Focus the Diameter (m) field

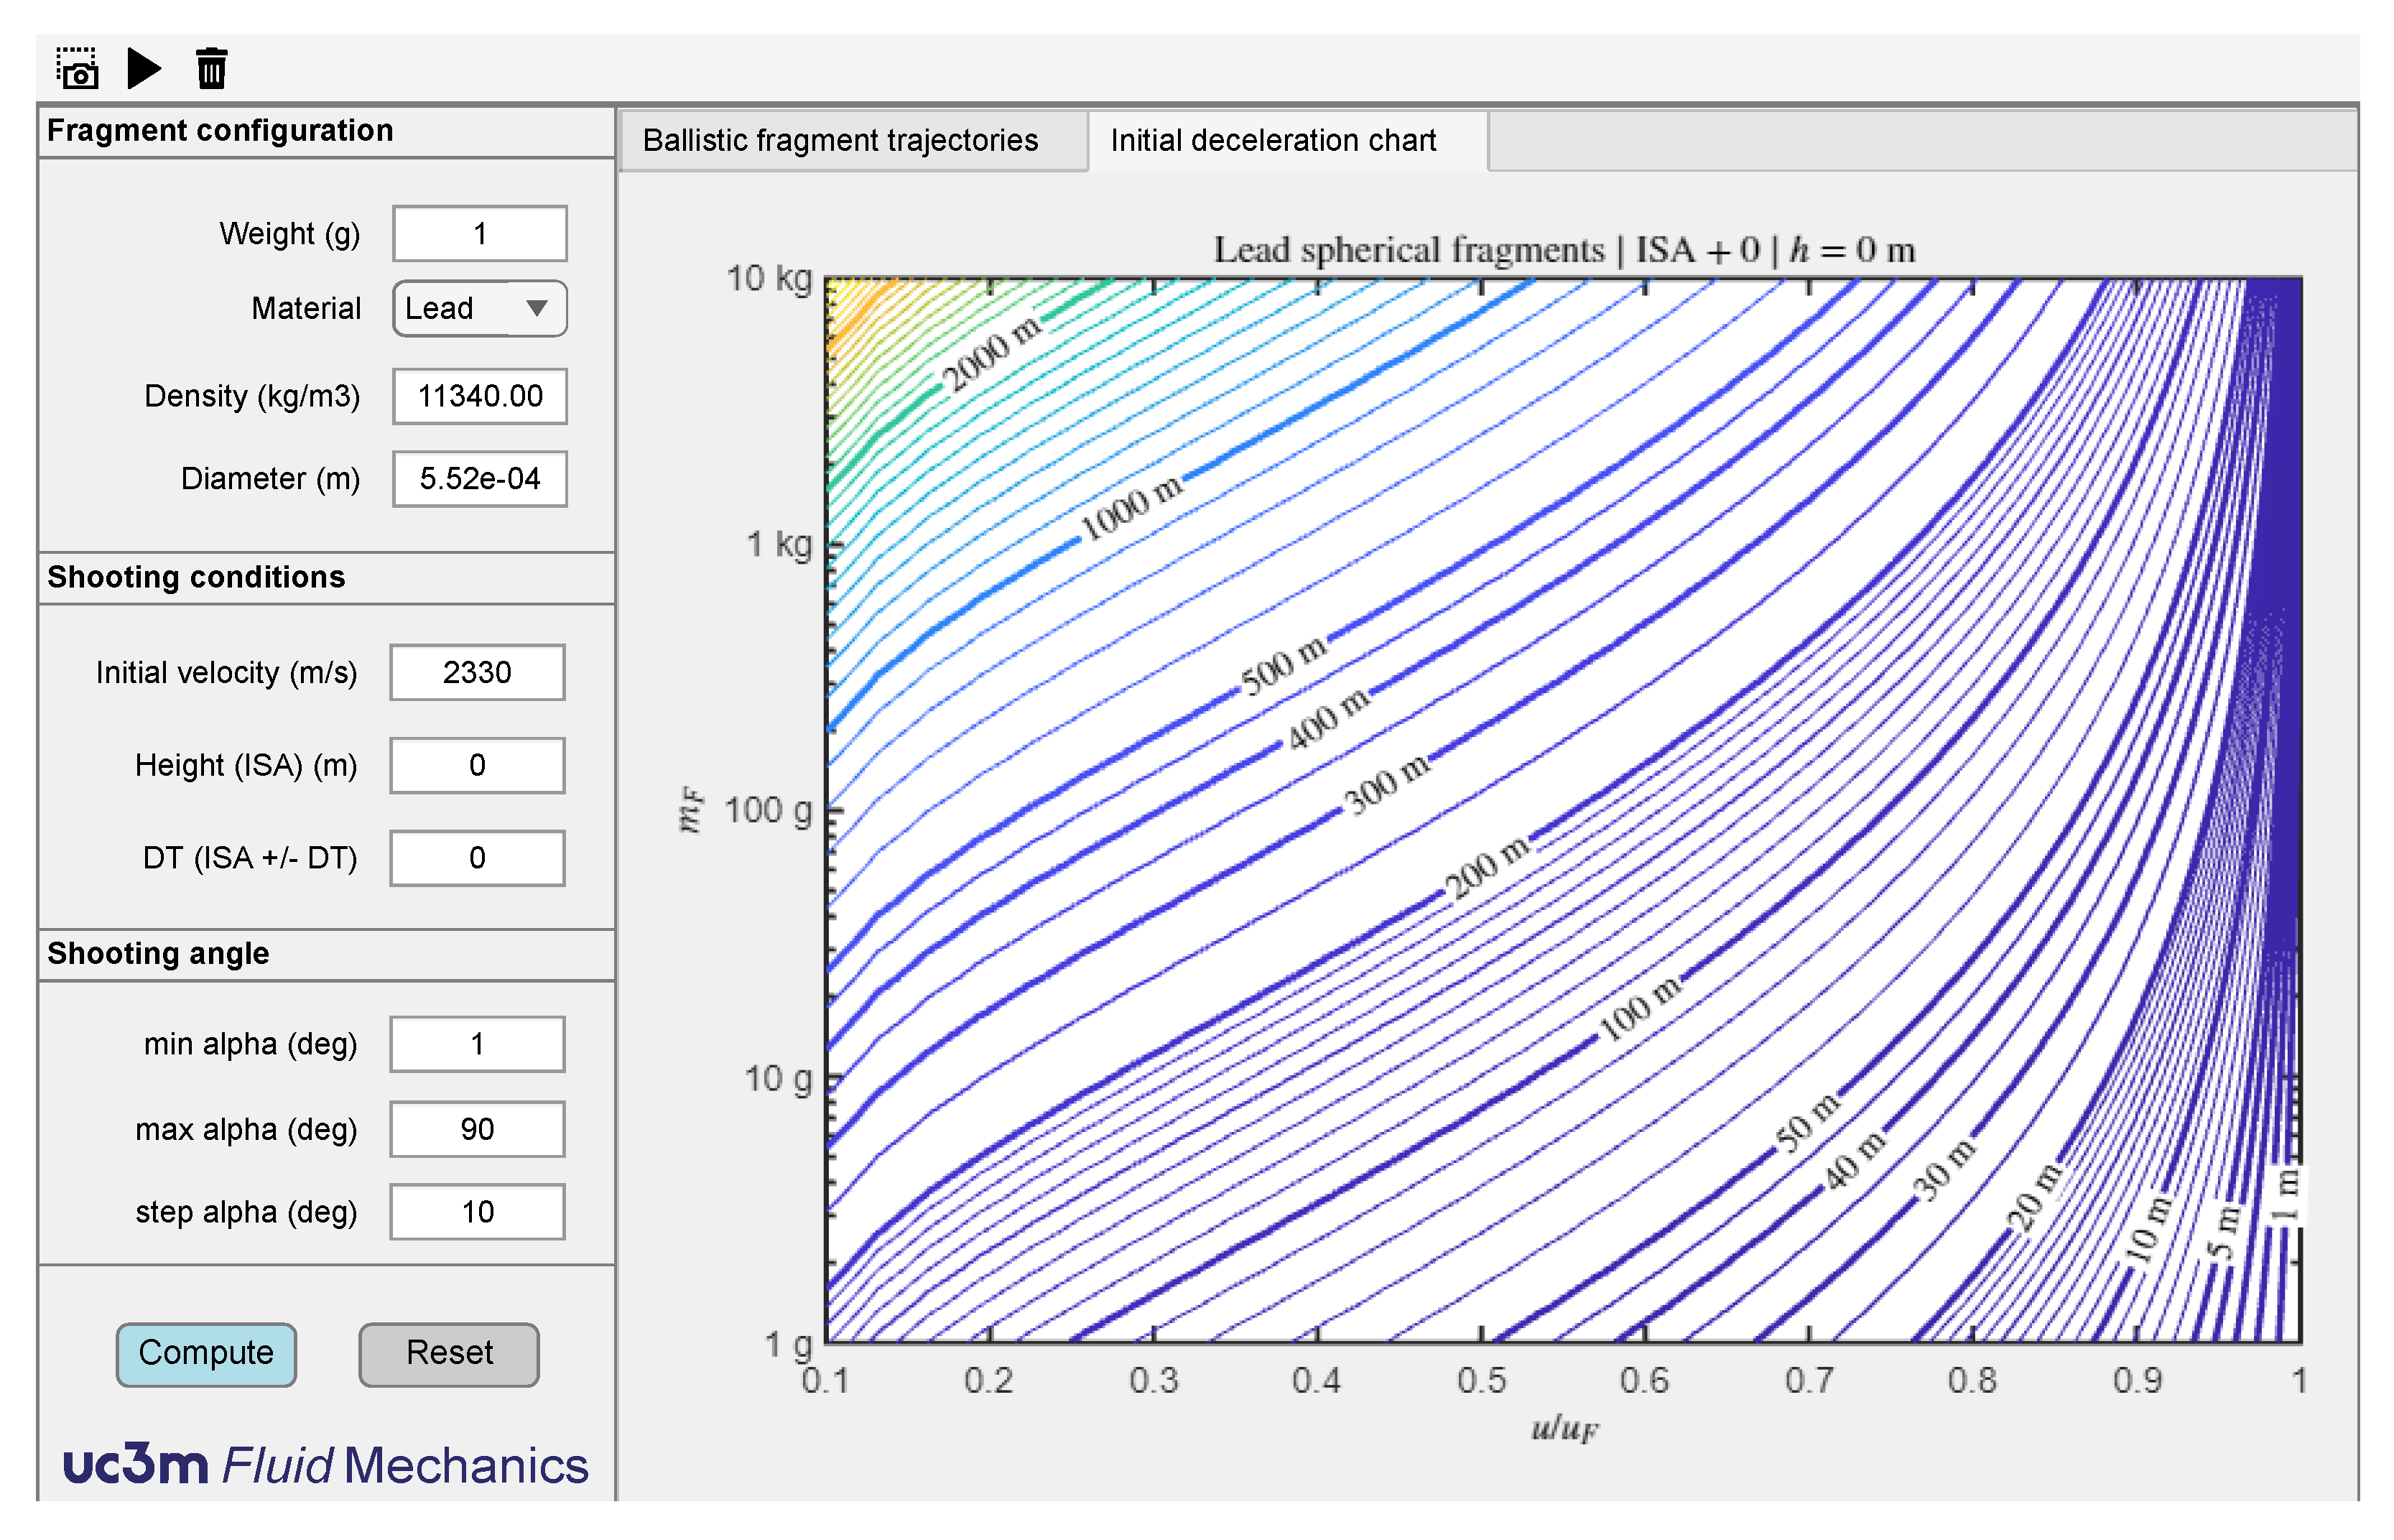480,479
